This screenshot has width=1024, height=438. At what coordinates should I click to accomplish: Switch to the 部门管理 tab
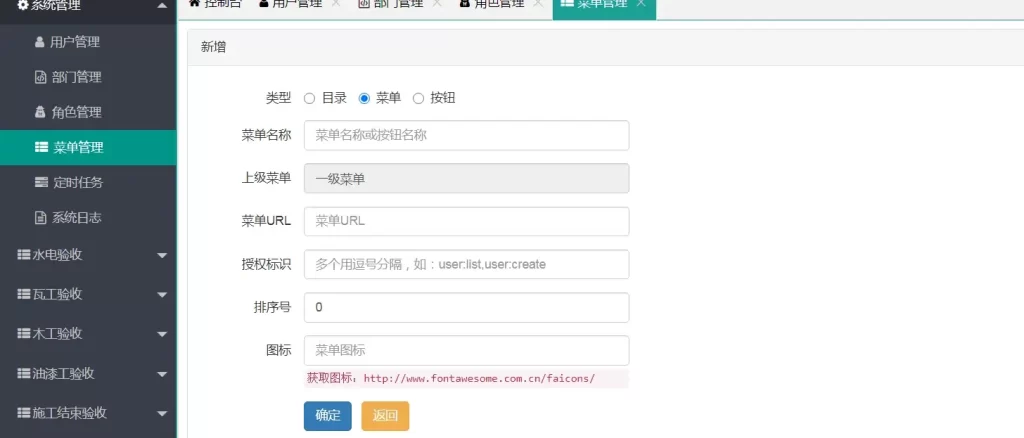click(391, 4)
